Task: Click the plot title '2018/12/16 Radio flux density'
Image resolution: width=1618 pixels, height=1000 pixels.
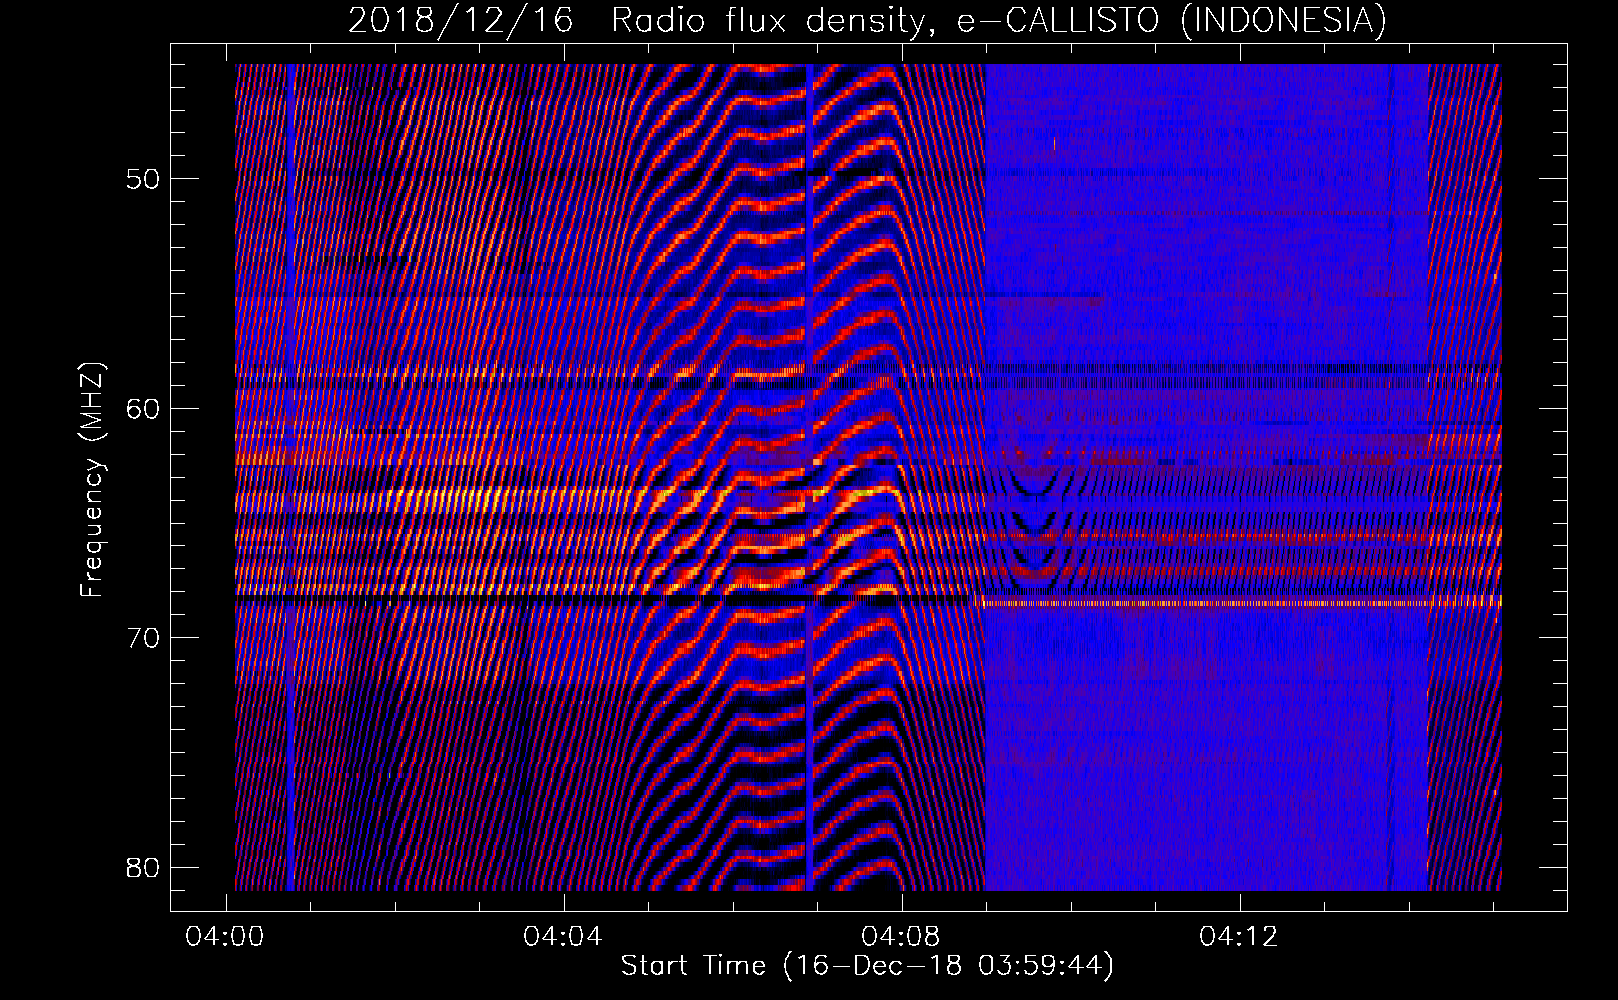Action: point(641,21)
